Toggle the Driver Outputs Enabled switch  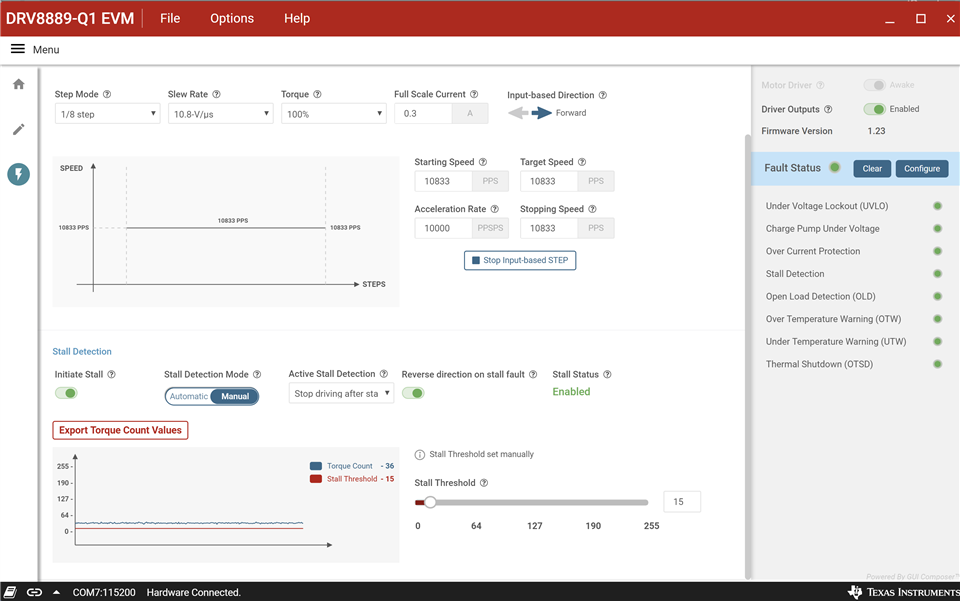click(874, 109)
